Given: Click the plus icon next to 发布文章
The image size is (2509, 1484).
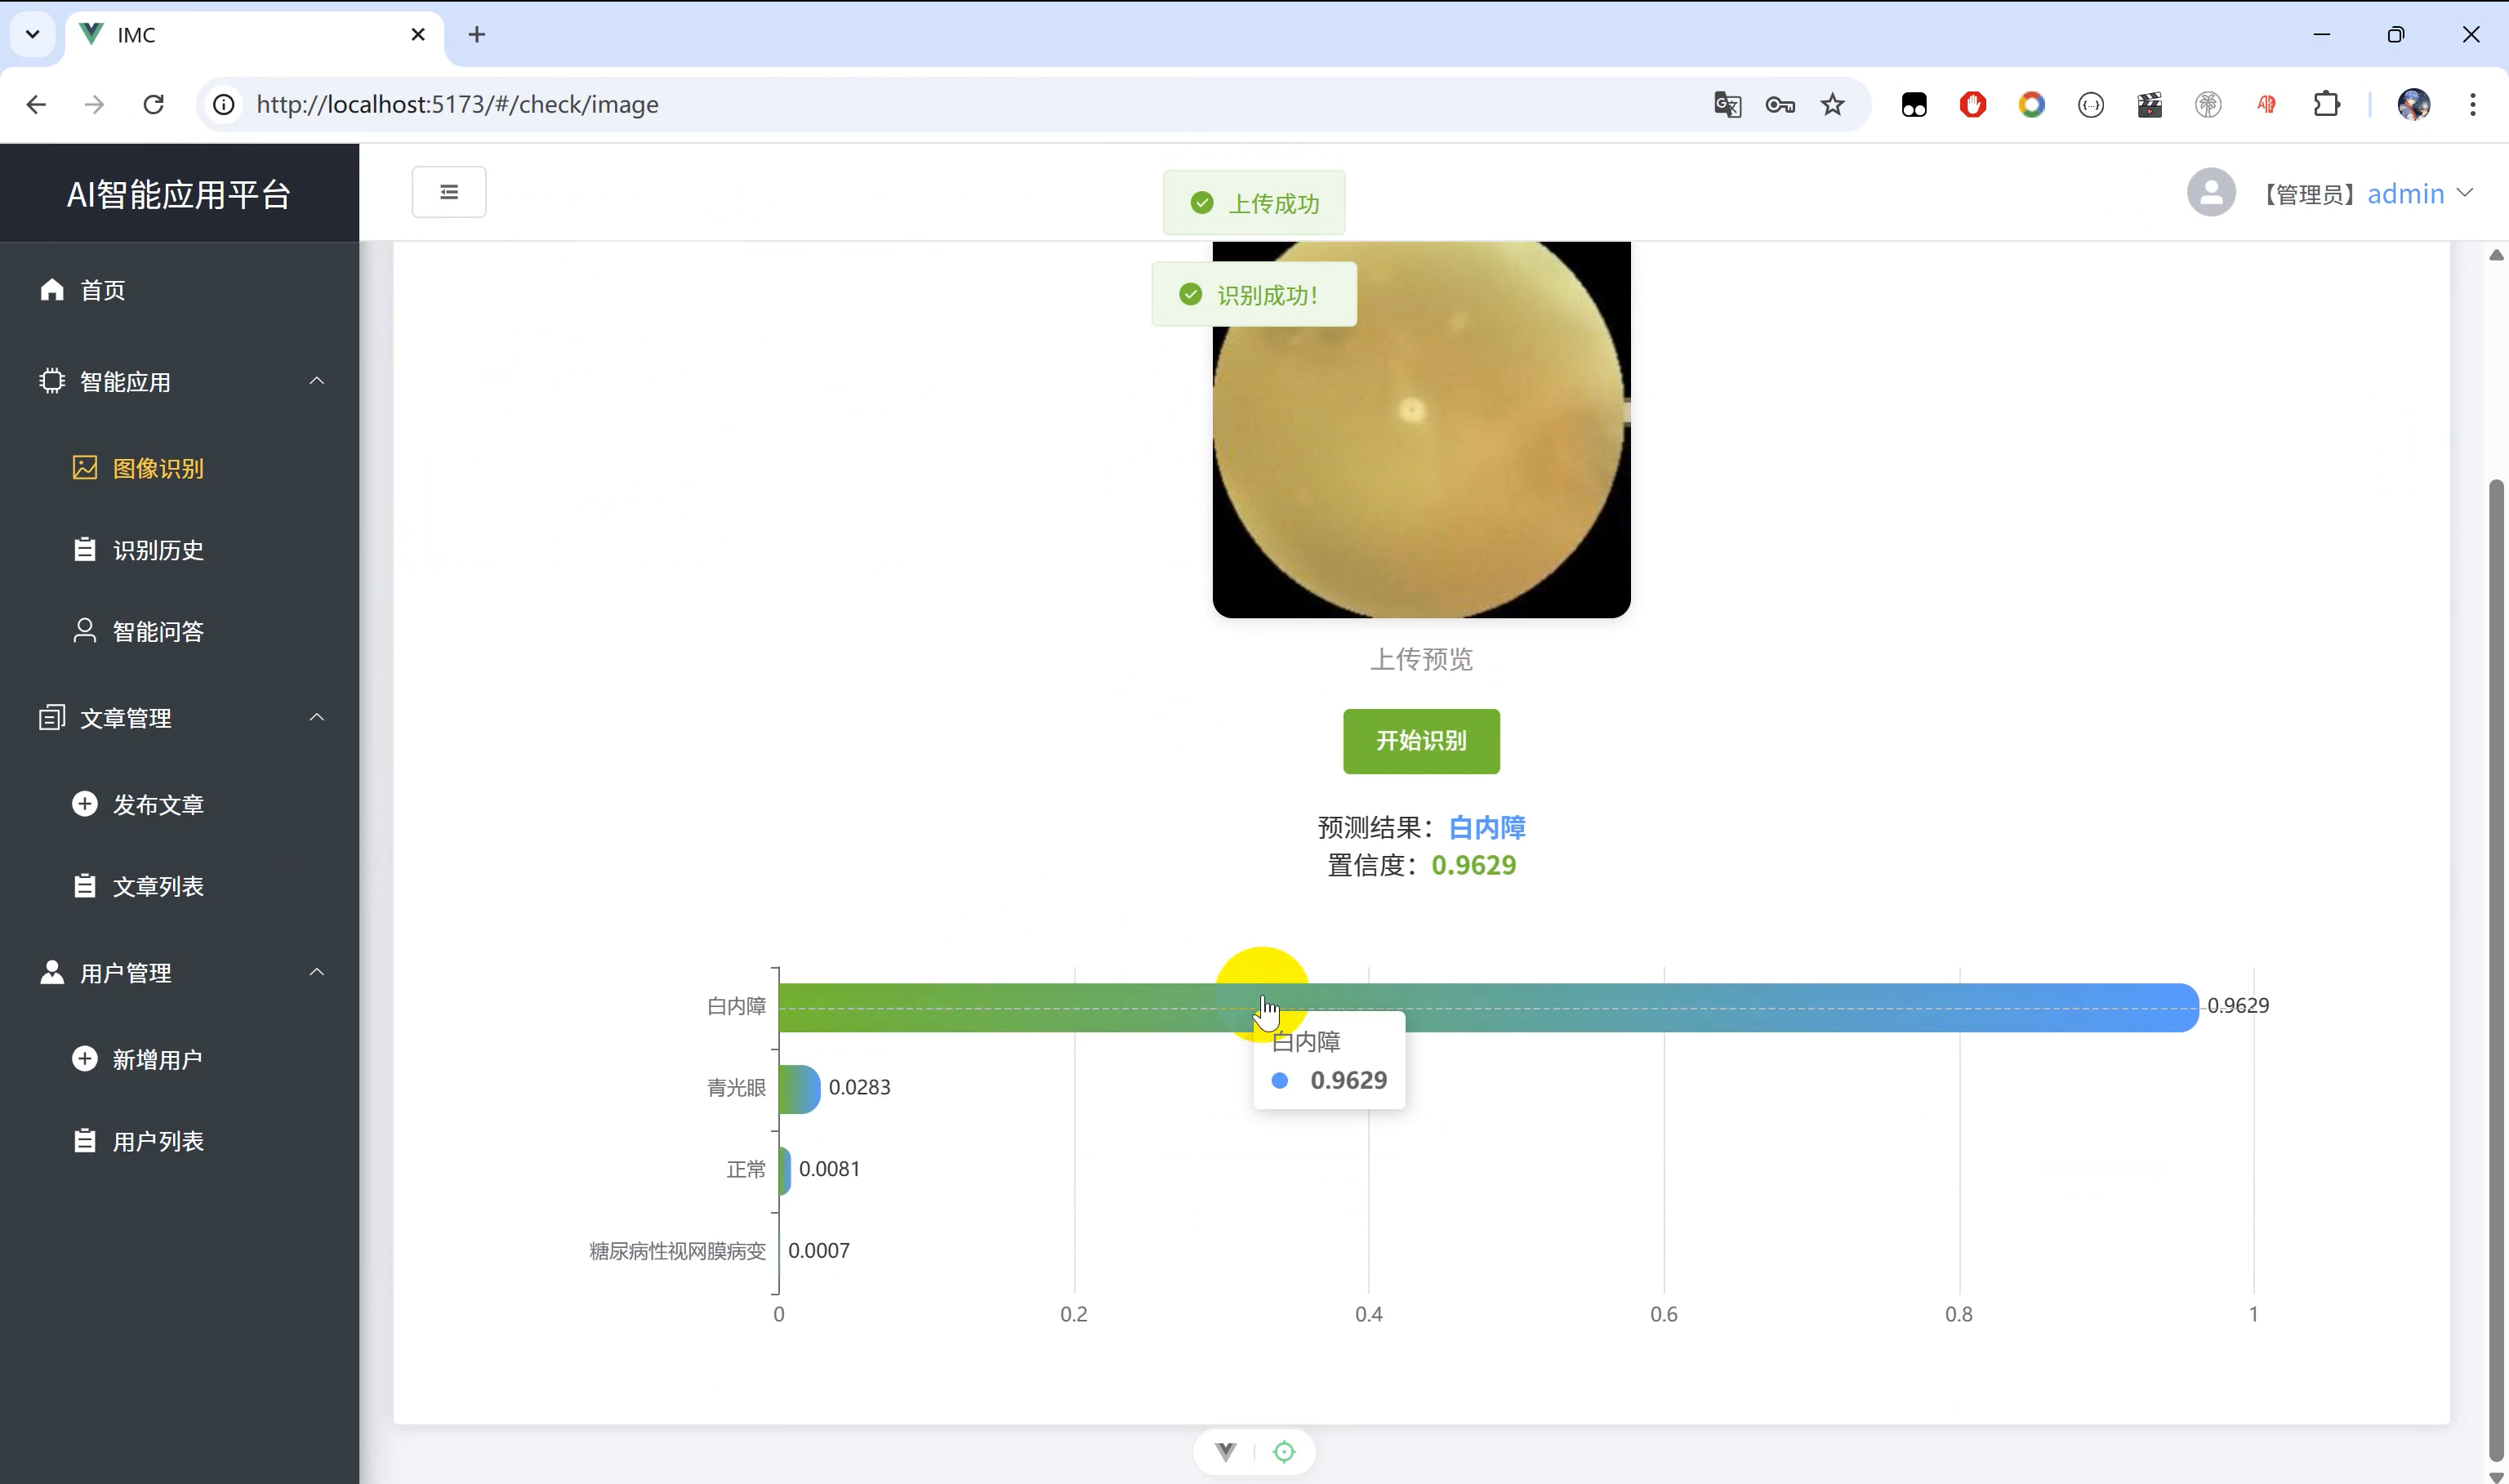Looking at the screenshot, I should click(85, 803).
